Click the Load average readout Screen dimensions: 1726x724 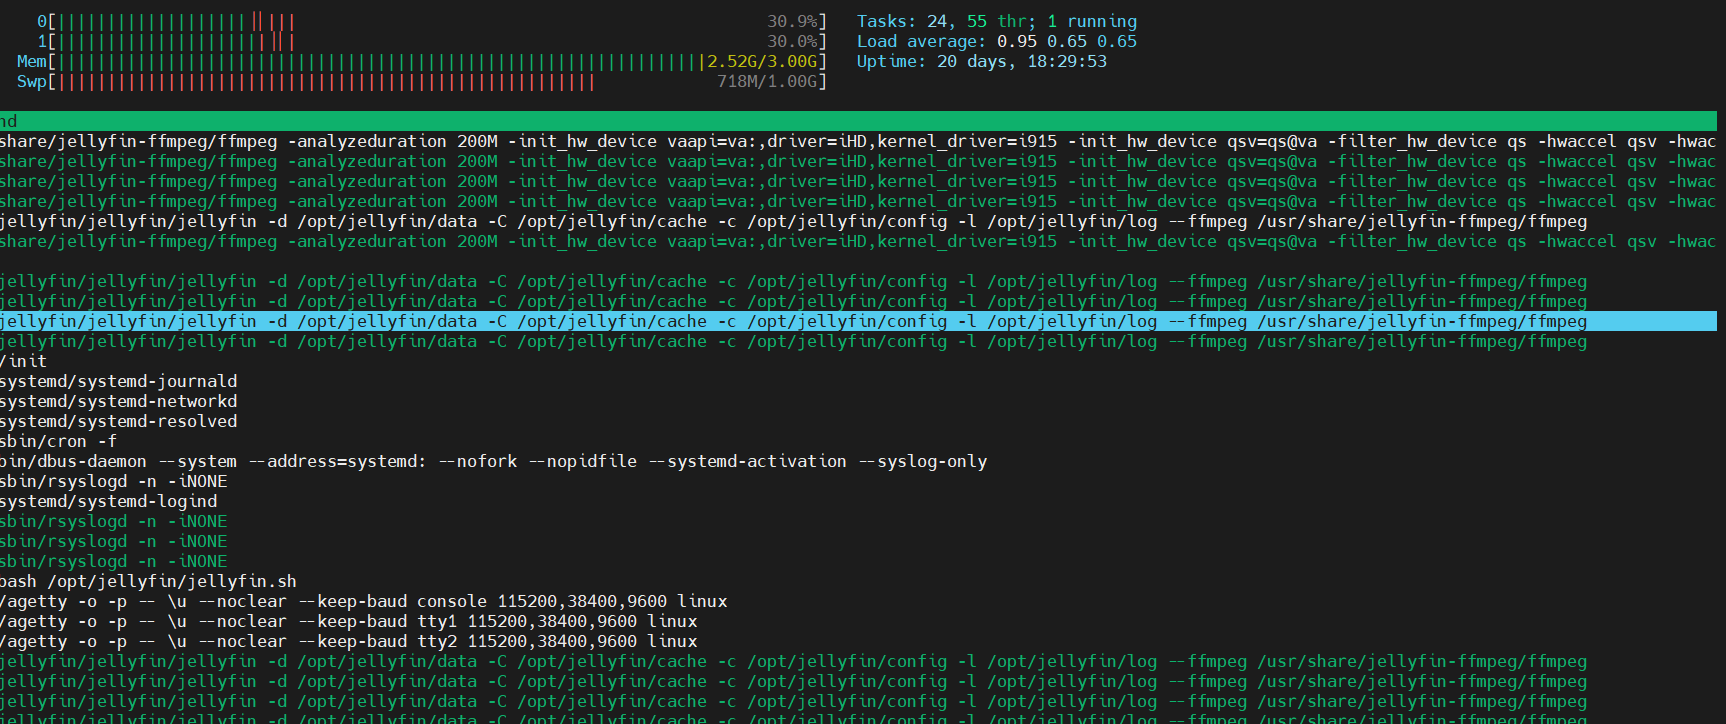(x=996, y=41)
